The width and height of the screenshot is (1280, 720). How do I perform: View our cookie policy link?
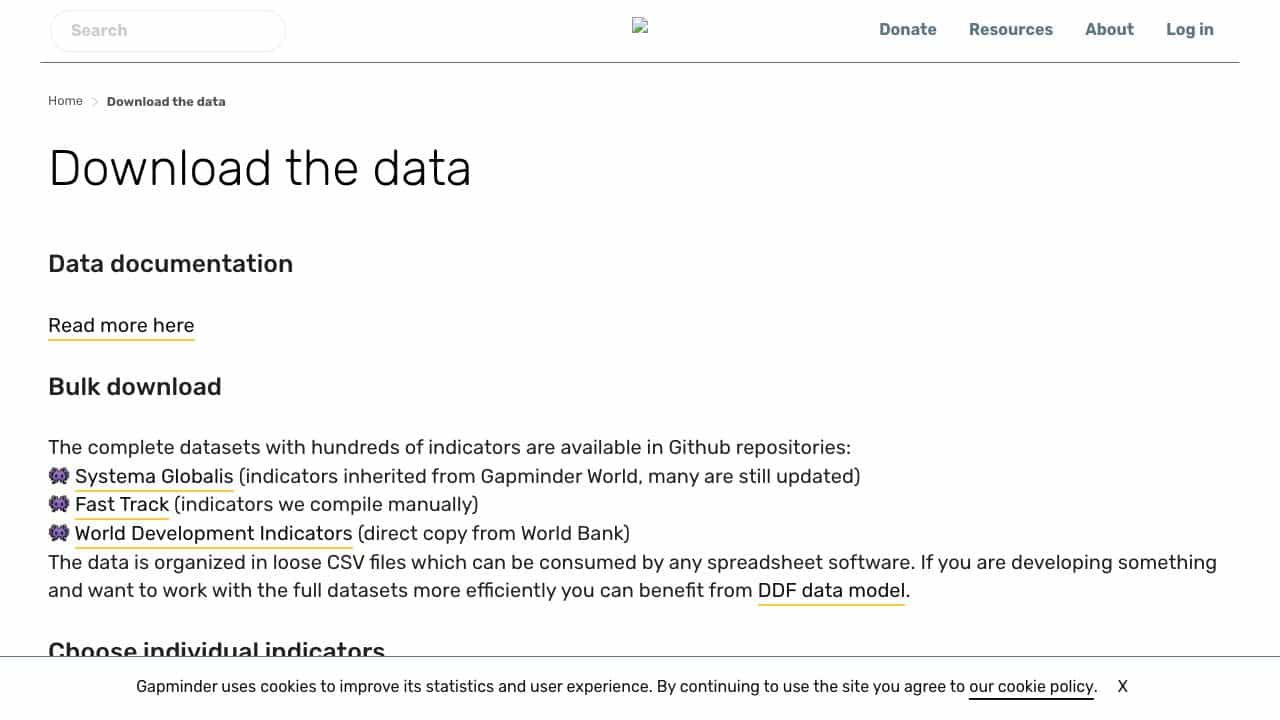tap(1032, 687)
